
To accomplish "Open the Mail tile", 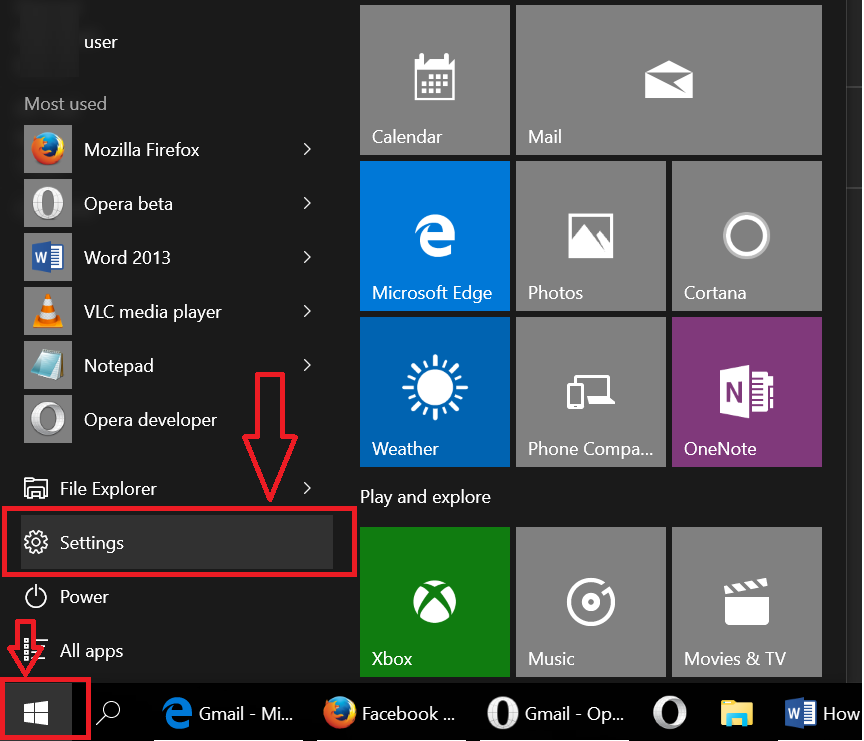I will [x=669, y=80].
